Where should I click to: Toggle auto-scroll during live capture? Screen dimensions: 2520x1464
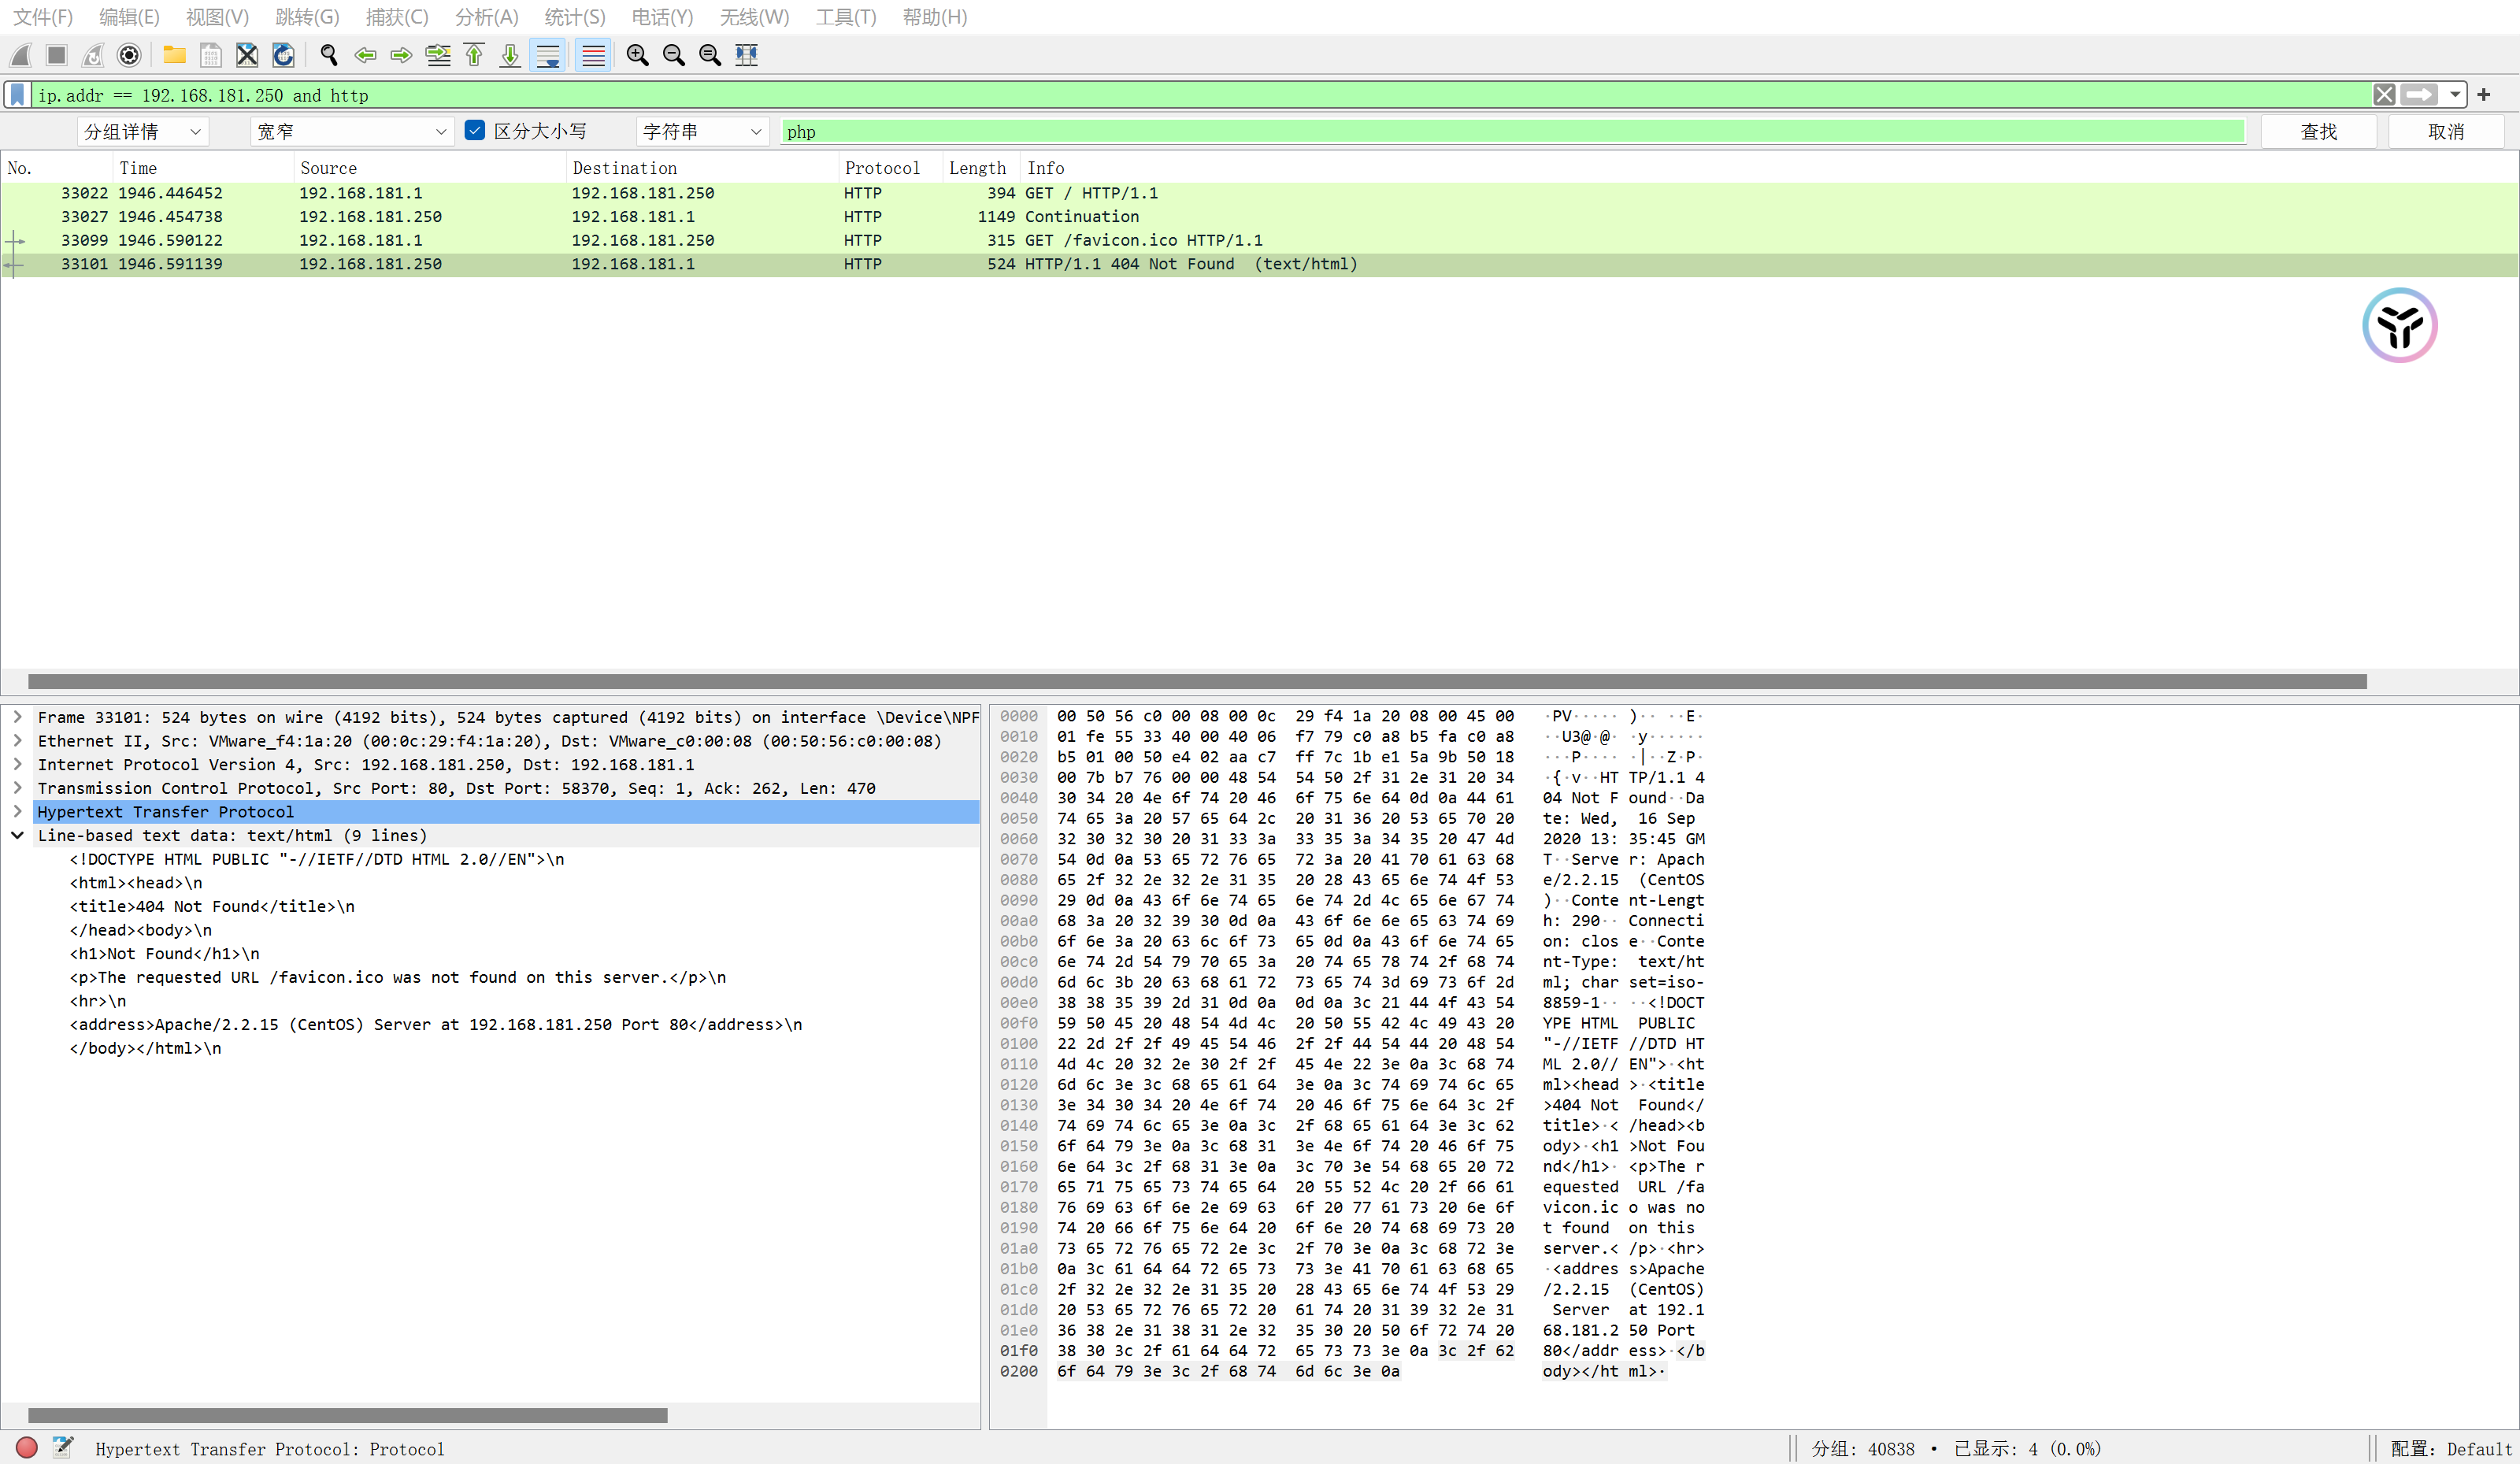[x=548, y=55]
